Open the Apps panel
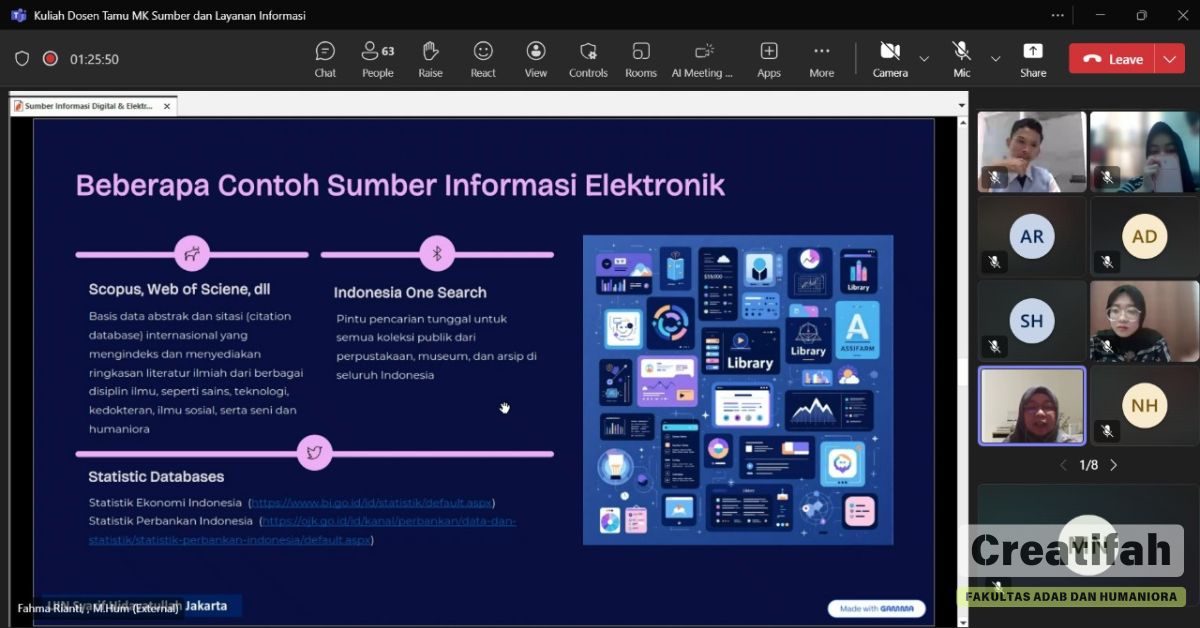Viewport: 1200px width, 628px height. [768, 59]
